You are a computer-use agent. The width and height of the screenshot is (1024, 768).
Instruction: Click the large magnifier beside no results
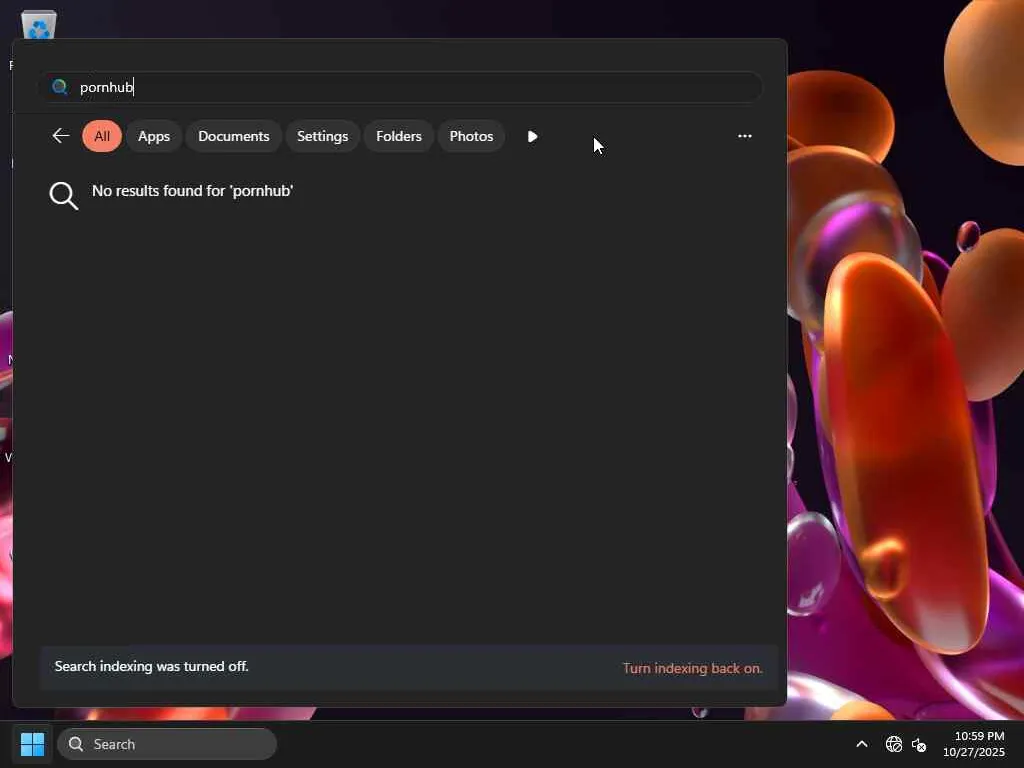point(64,195)
